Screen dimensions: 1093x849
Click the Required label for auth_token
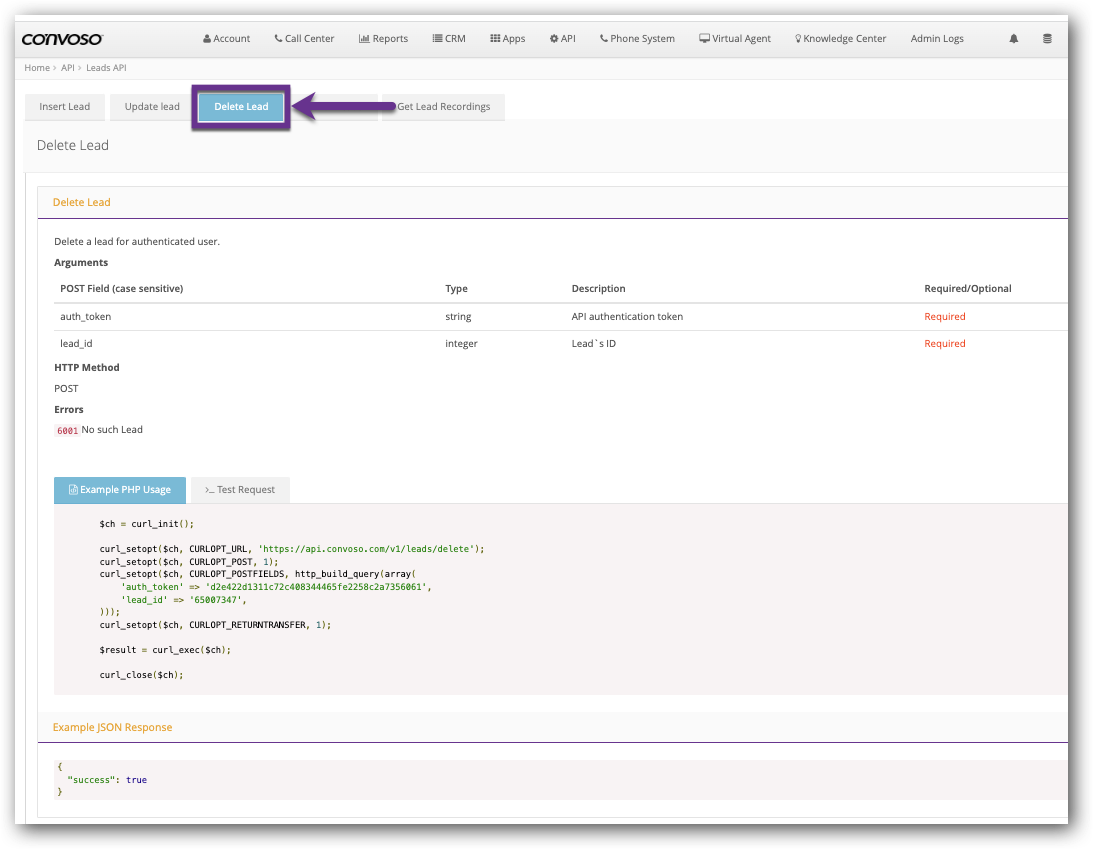(x=945, y=316)
